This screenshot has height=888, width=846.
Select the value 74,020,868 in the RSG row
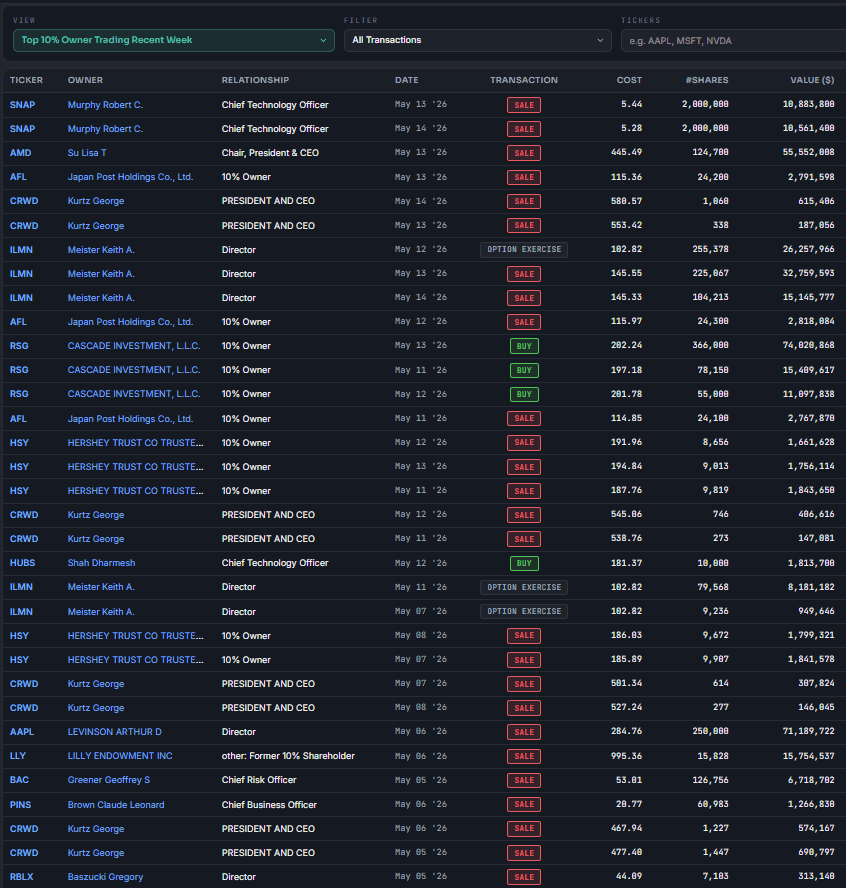click(x=808, y=345)
